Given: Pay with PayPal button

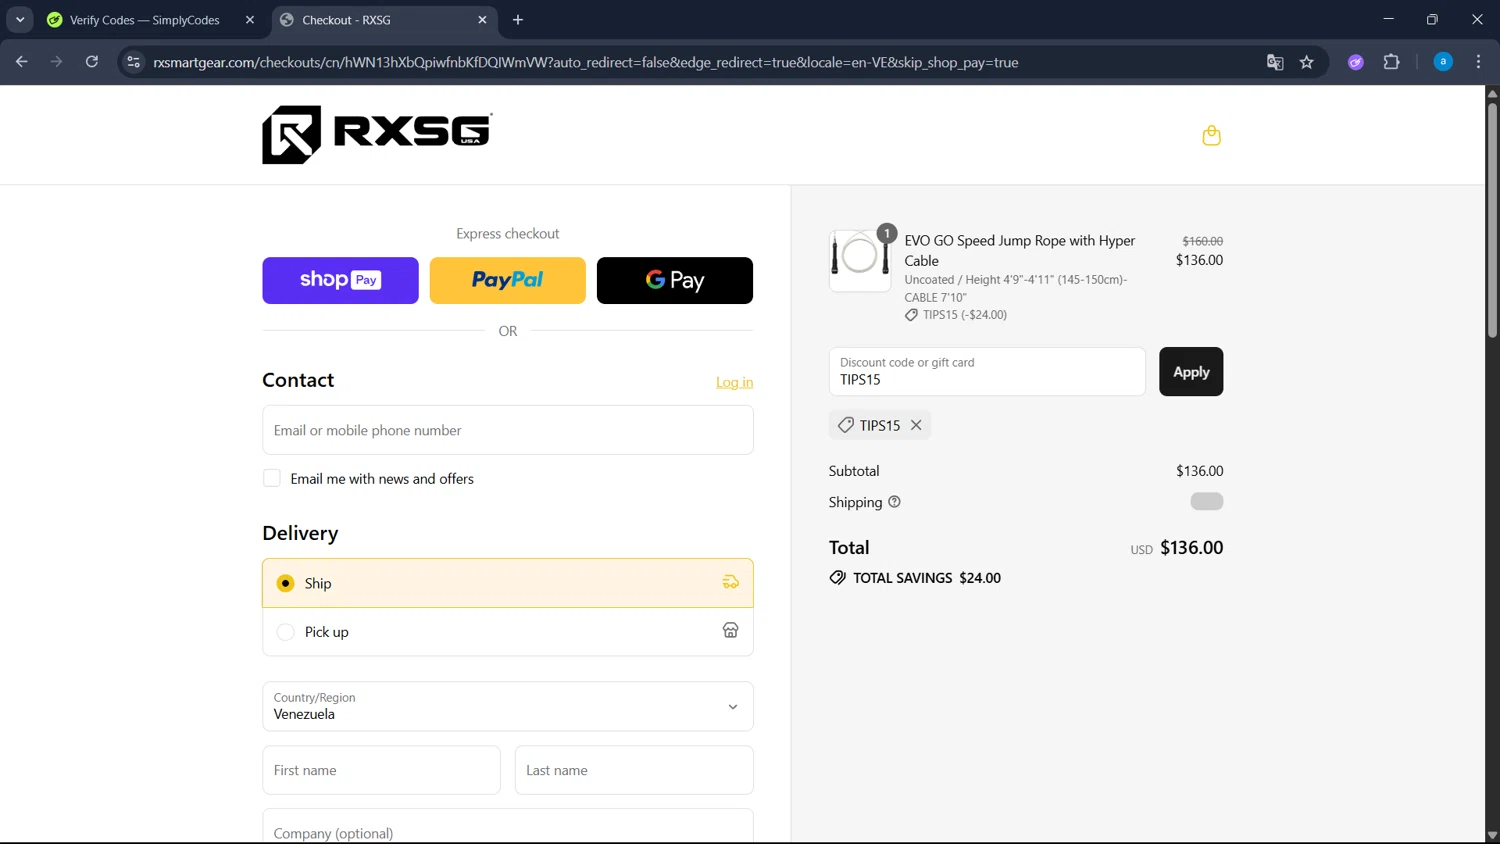Looking at the screenshot, I should pos(508,280).
